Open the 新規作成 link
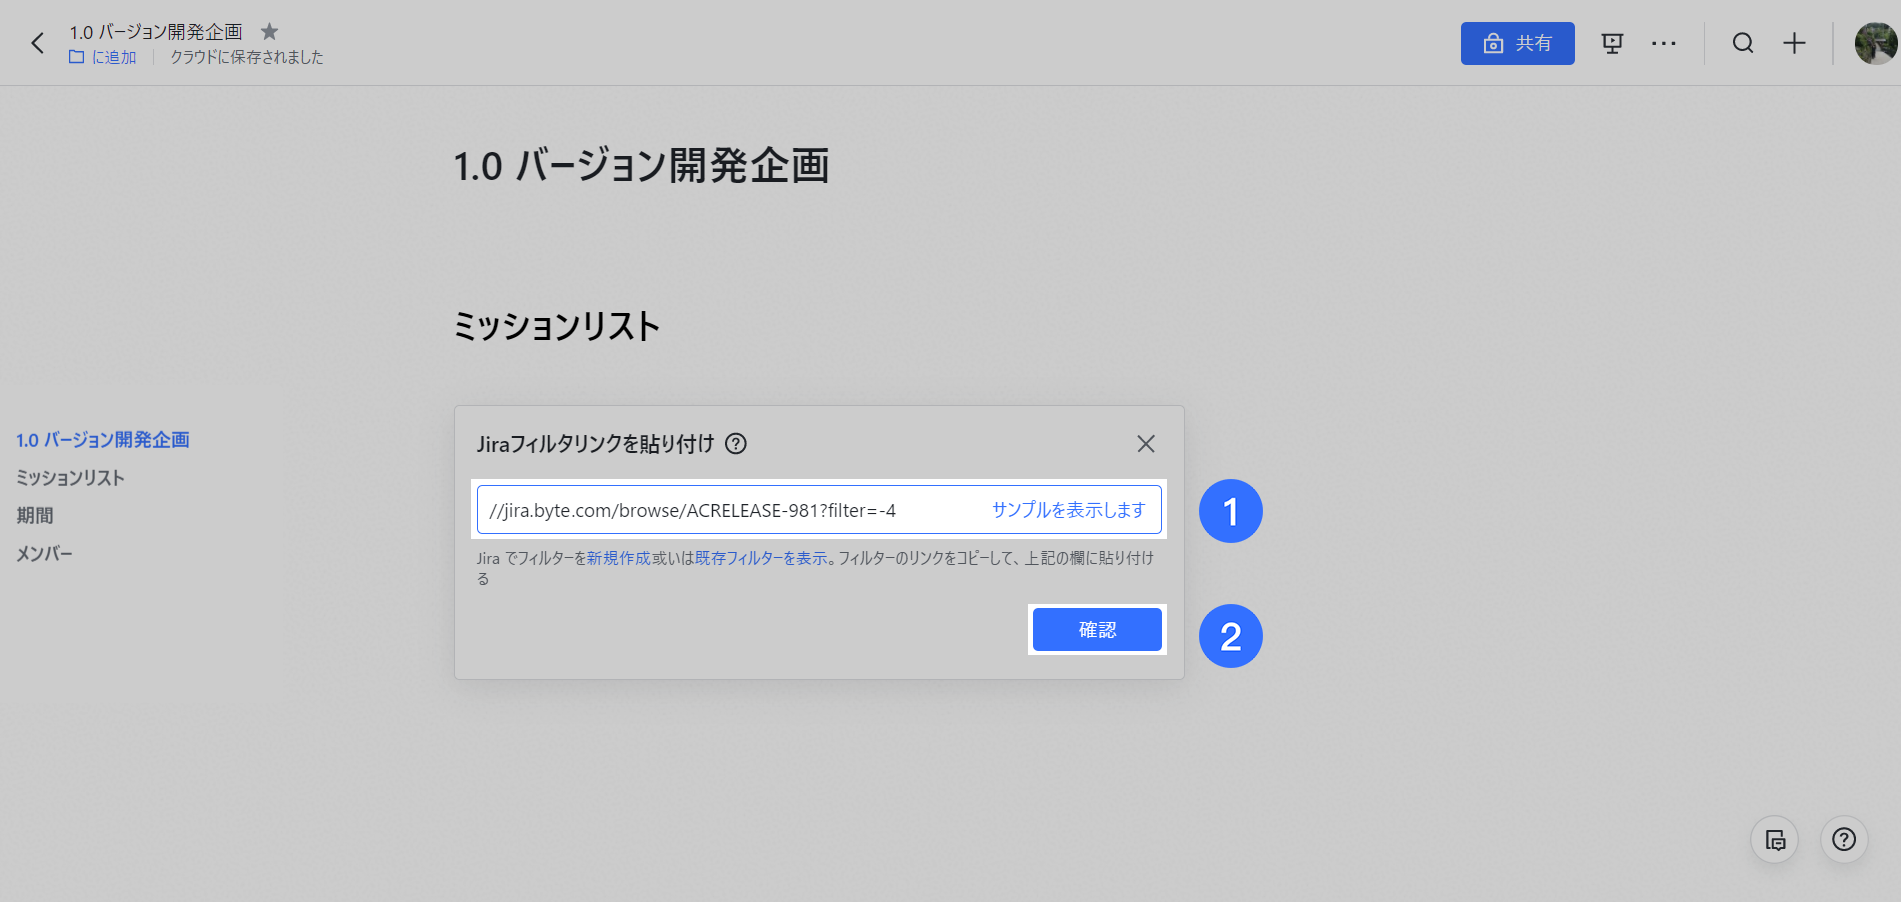Image resolution: width=1901 pixels, height=902 pixels. [618, 558]
